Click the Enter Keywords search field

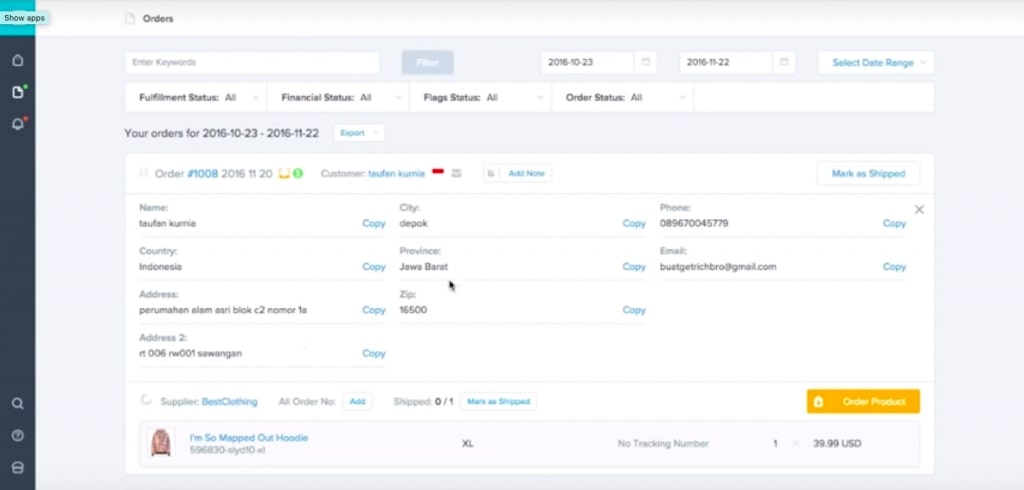(252, 62)
